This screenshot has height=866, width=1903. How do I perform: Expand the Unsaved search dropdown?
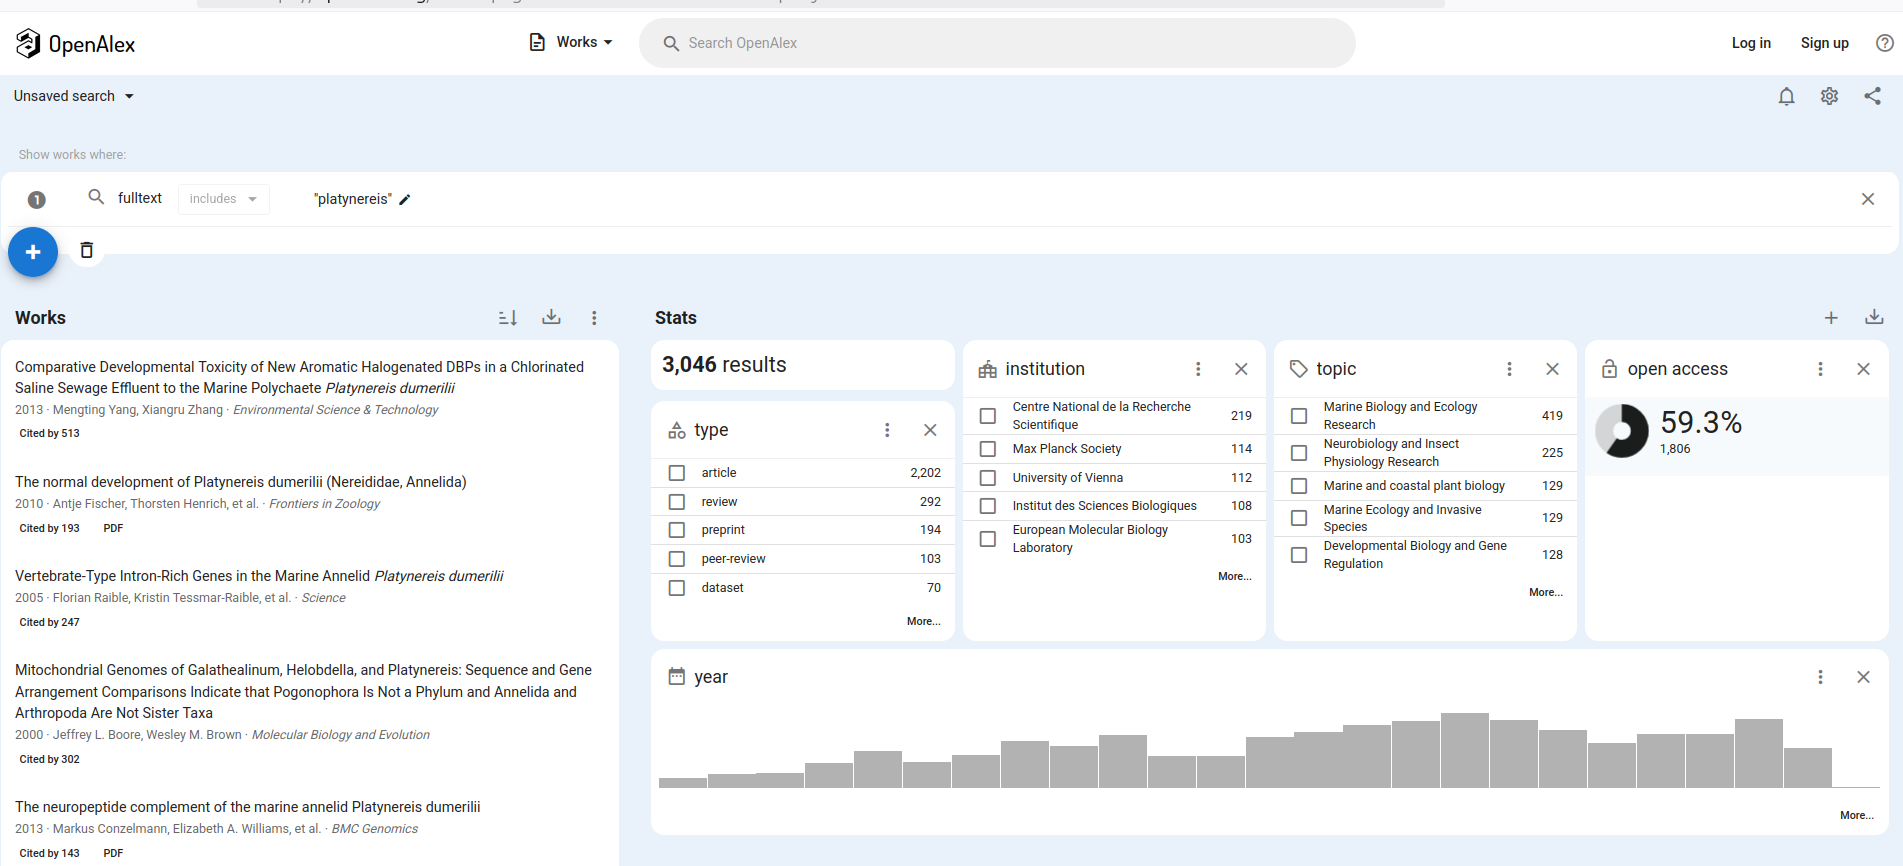[x=74, y=96]
